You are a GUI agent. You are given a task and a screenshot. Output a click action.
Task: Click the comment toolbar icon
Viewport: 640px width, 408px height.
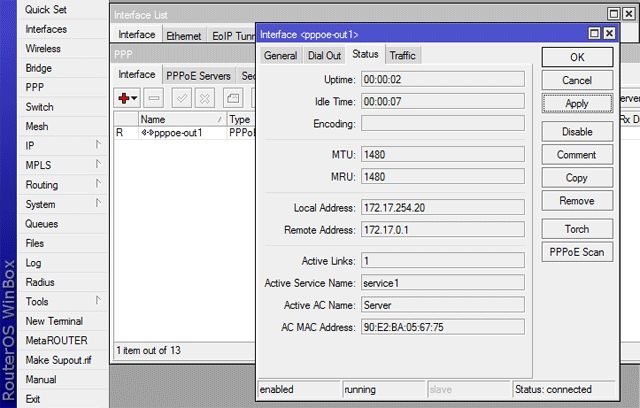[x=232, y=98]
